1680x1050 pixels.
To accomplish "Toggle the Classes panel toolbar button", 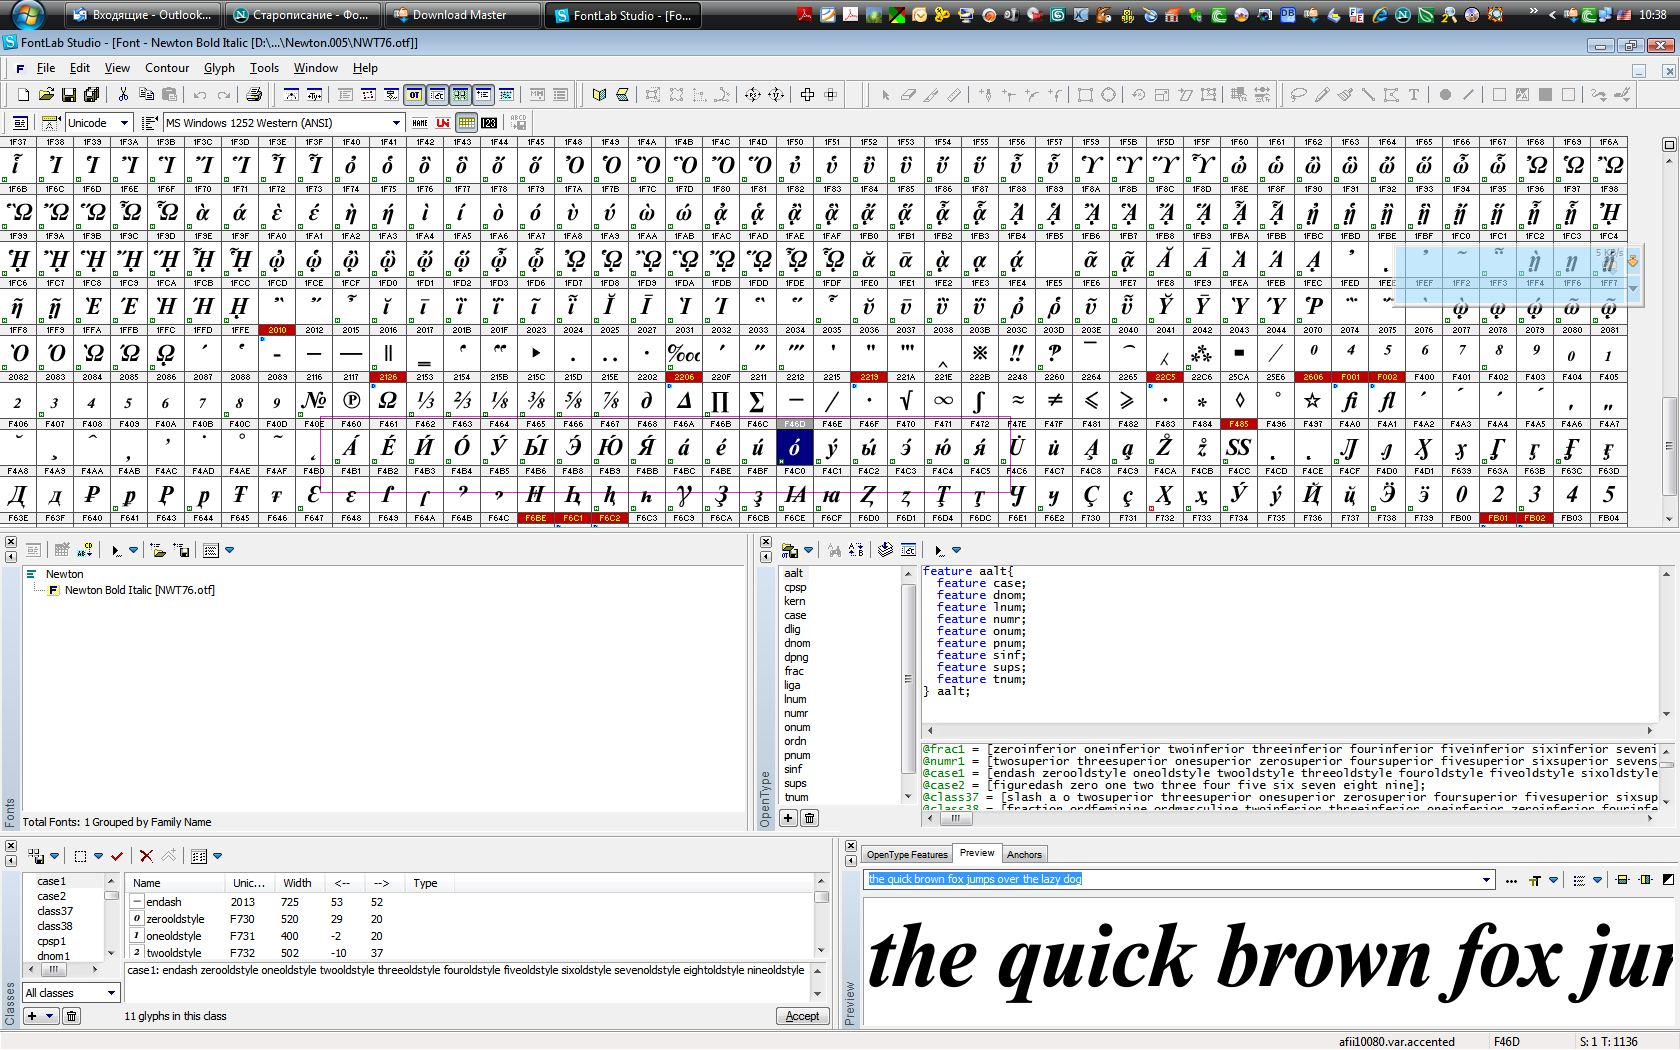I will pyautogui.click(x=437, y=95).
